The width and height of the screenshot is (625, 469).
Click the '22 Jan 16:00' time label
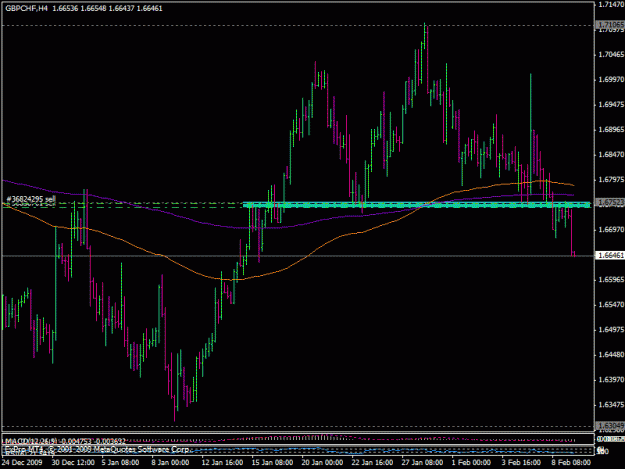tap(372, 462)
